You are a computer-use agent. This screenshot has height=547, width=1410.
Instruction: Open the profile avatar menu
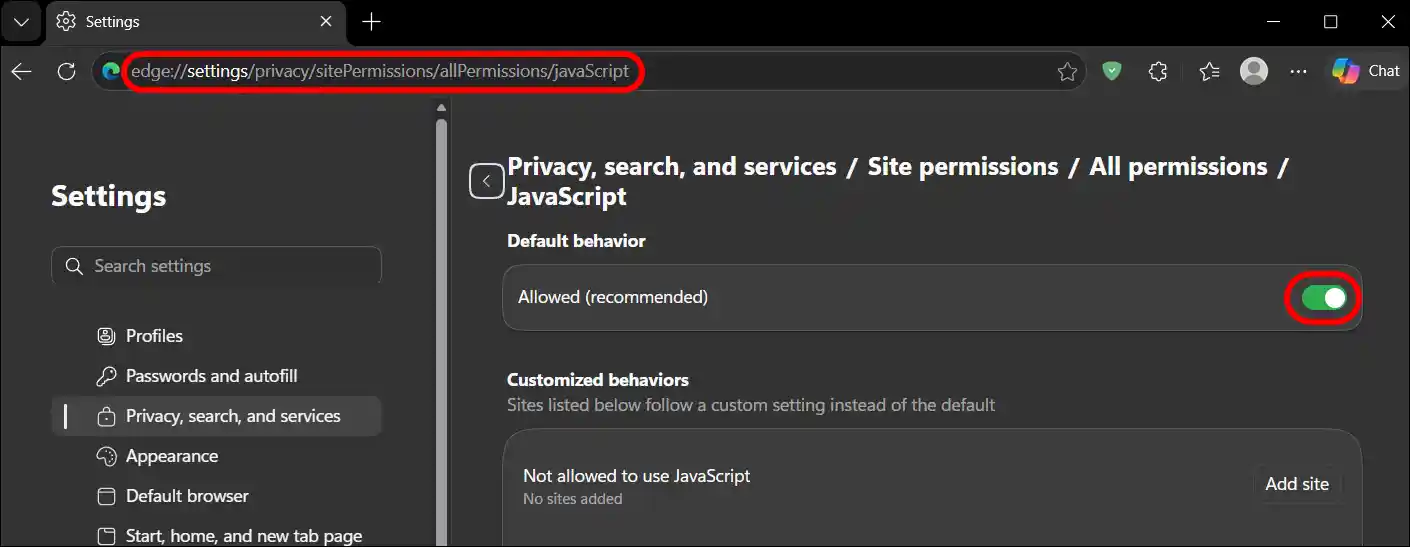1254,71
